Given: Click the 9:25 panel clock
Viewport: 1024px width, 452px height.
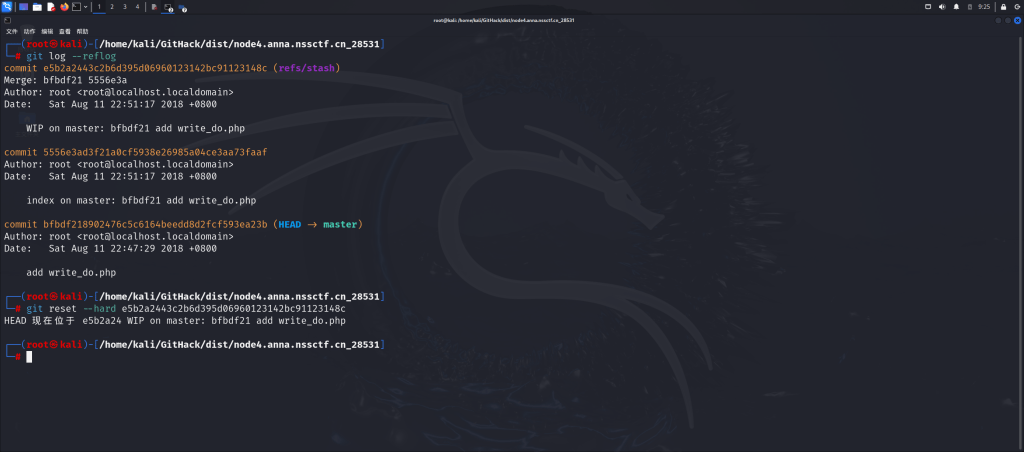Looking at the screenshot, I should 984,7.
